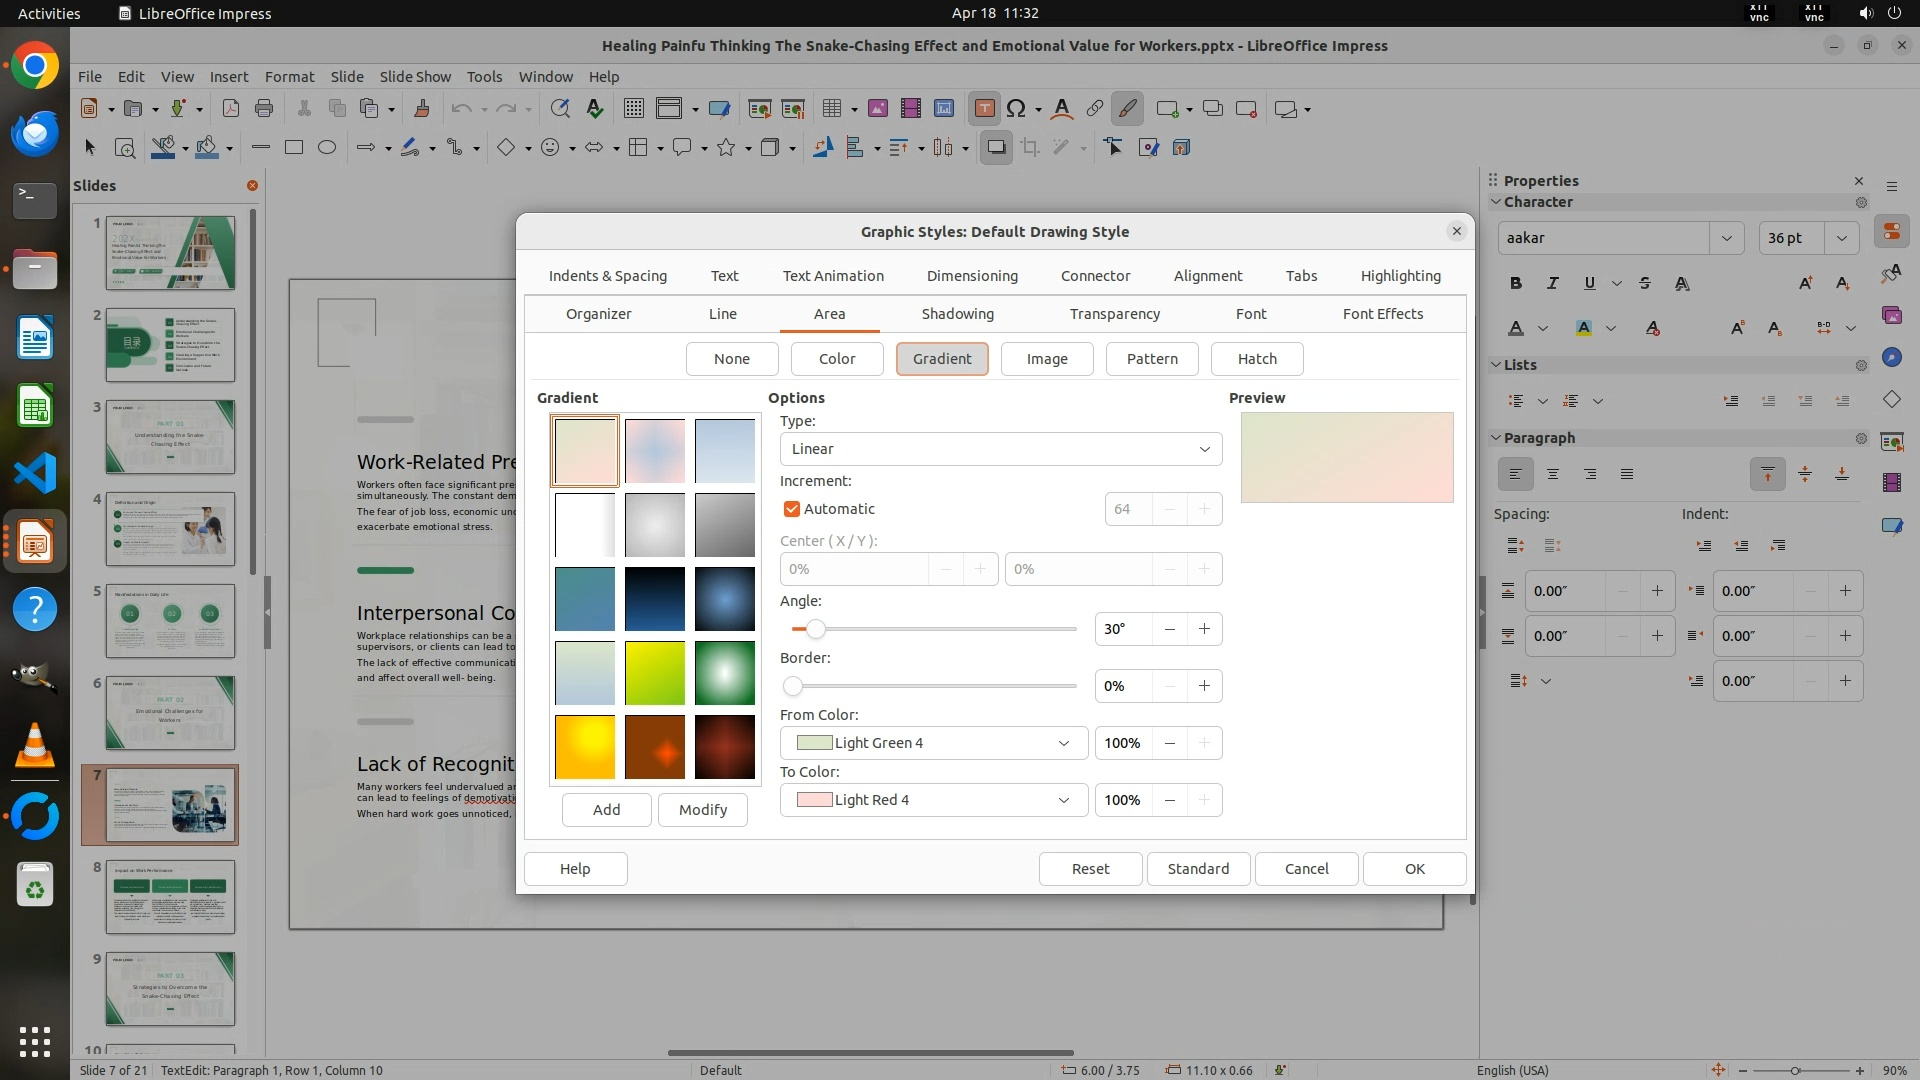Click the Insert Special Character omega icon
The height and width of the screenshot is (1080, 1920).
pos(1016,109)
